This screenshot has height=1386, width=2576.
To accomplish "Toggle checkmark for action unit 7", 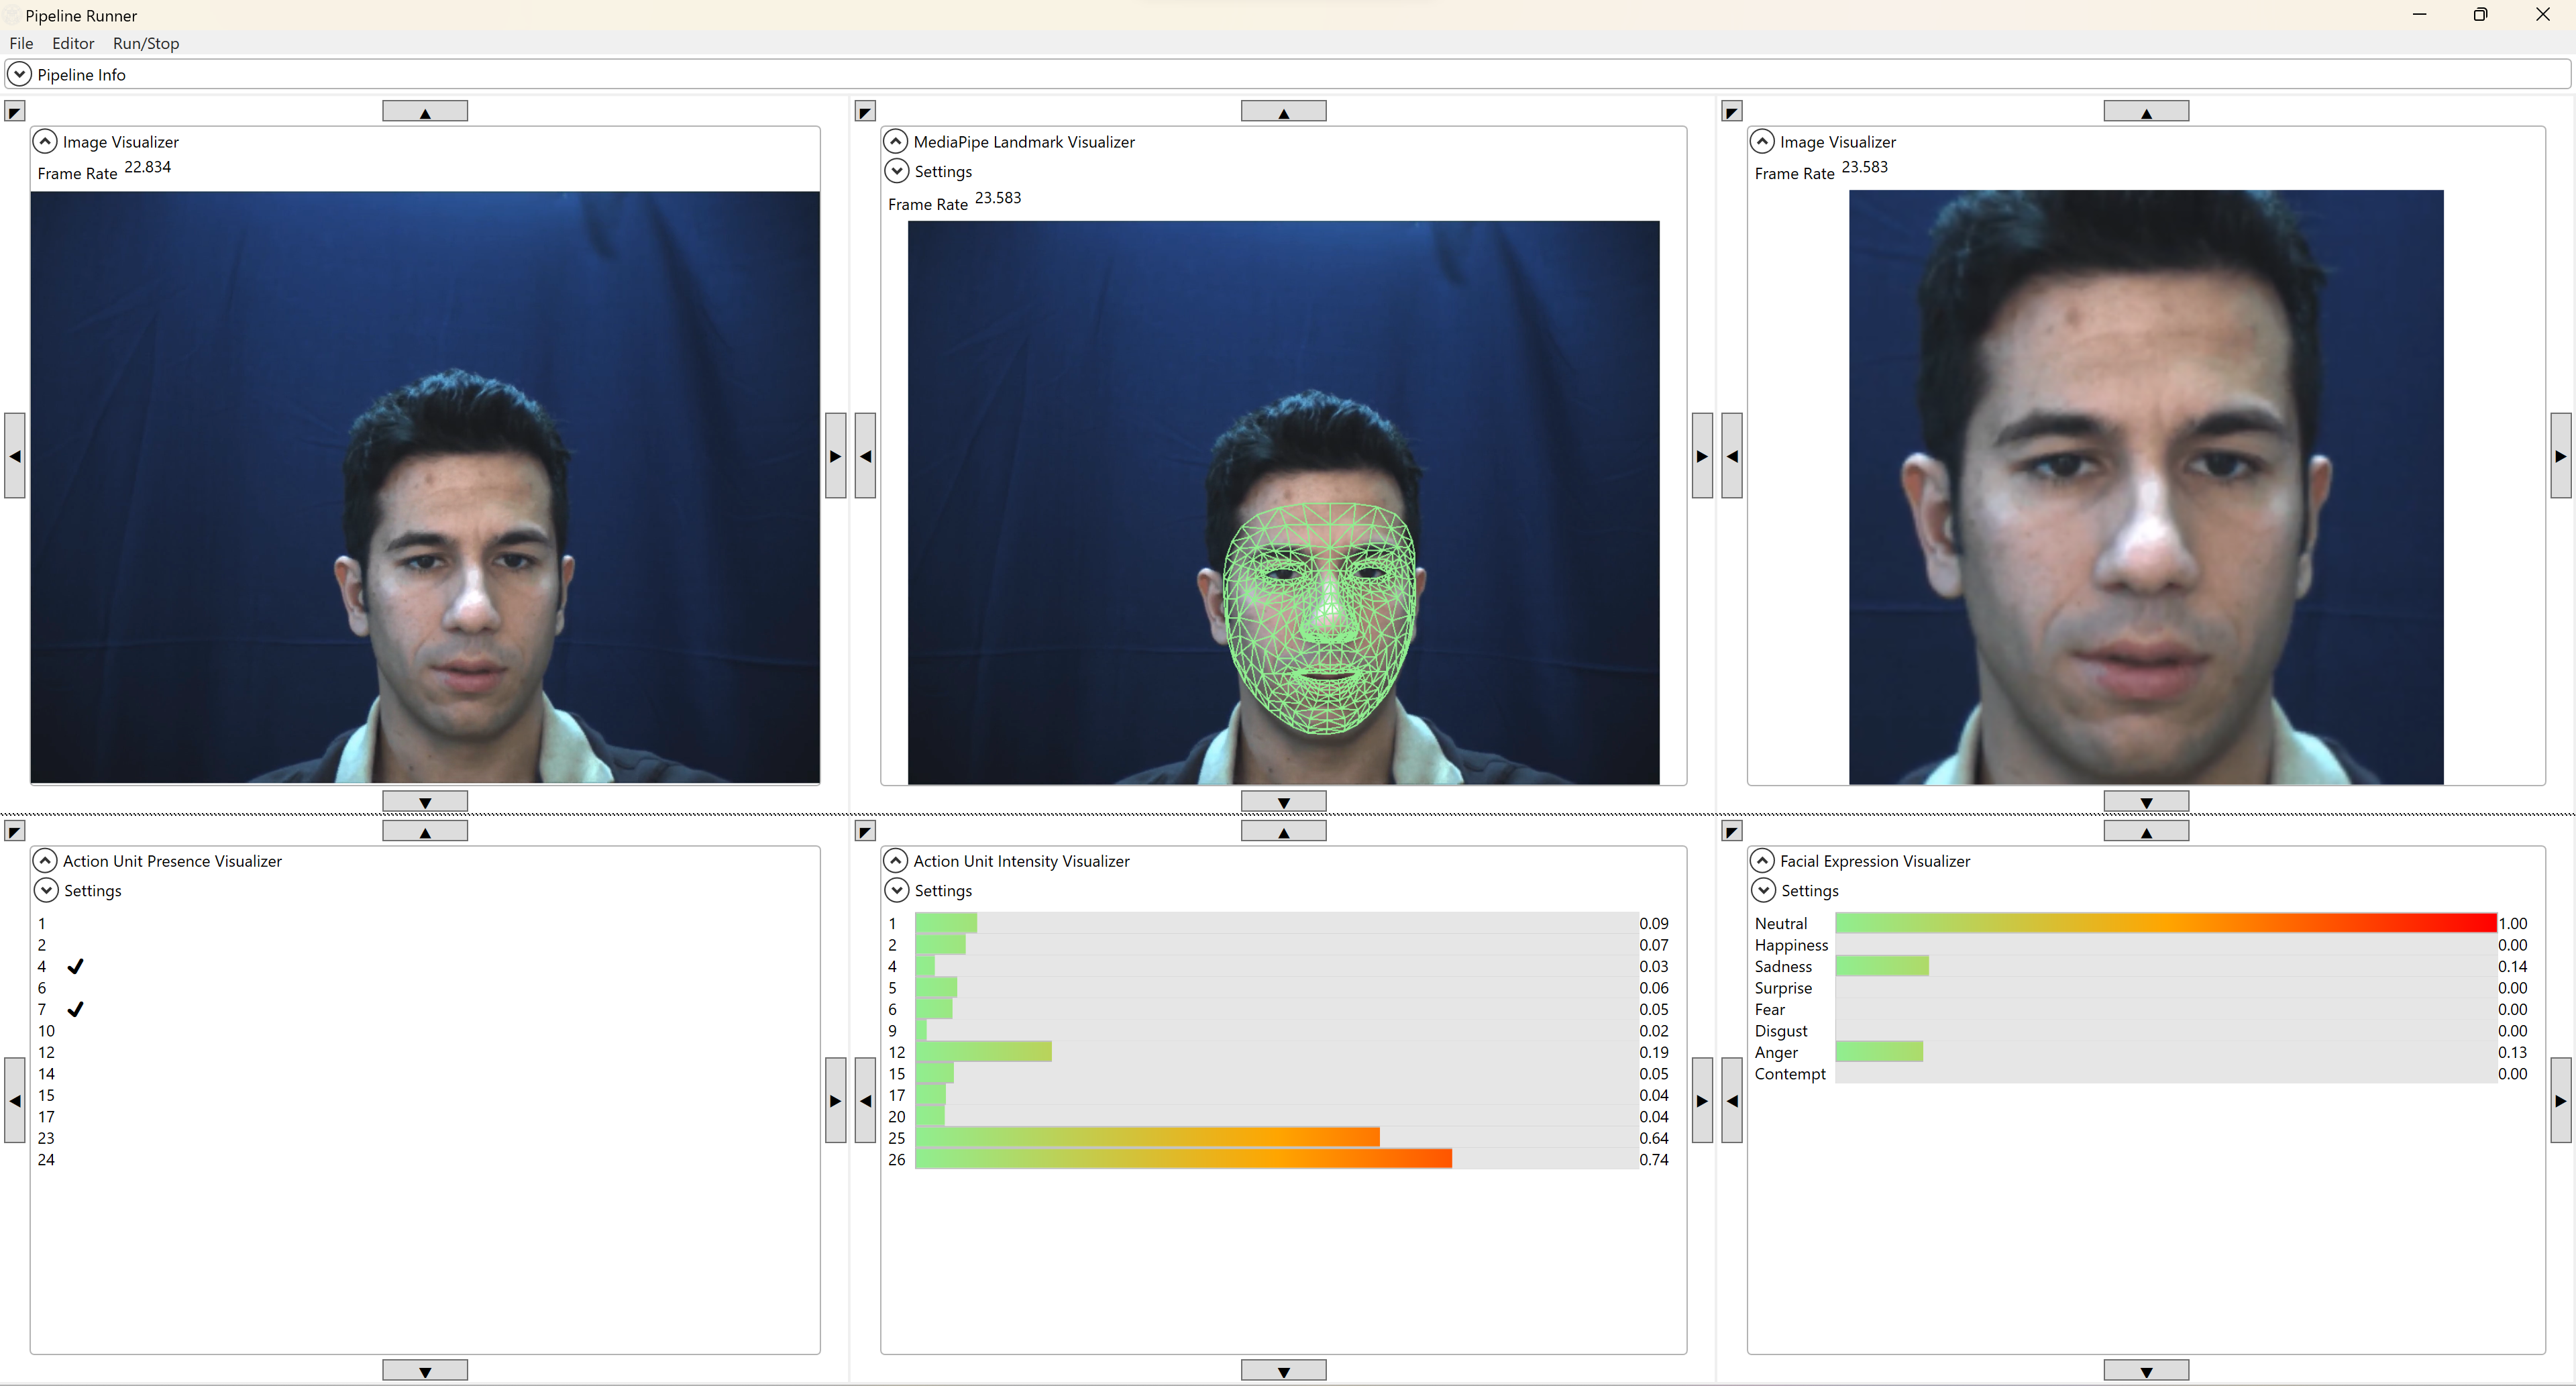I will click(x=75, y=1009).
